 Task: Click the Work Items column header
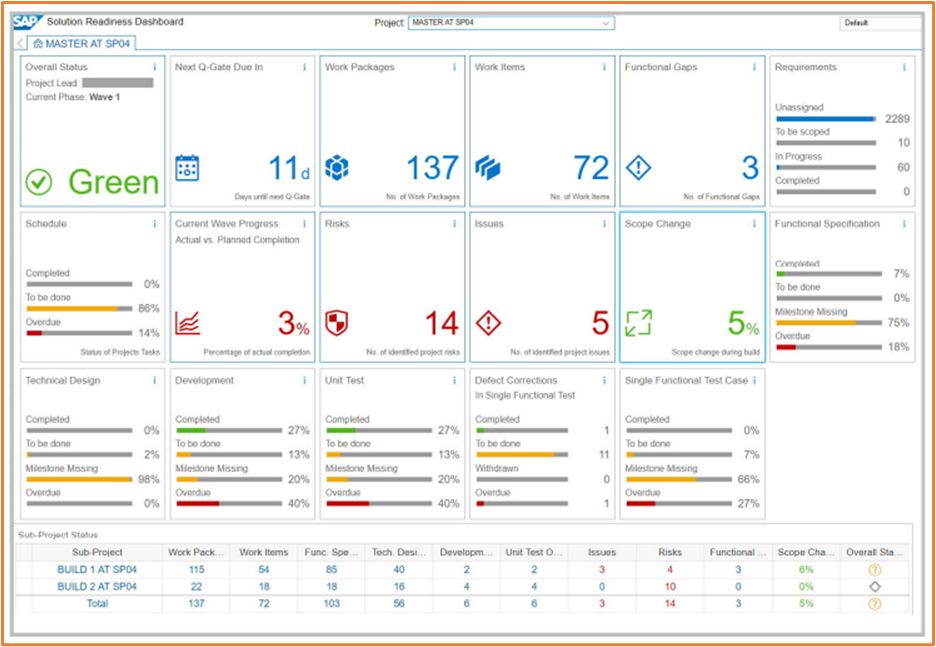264,553
